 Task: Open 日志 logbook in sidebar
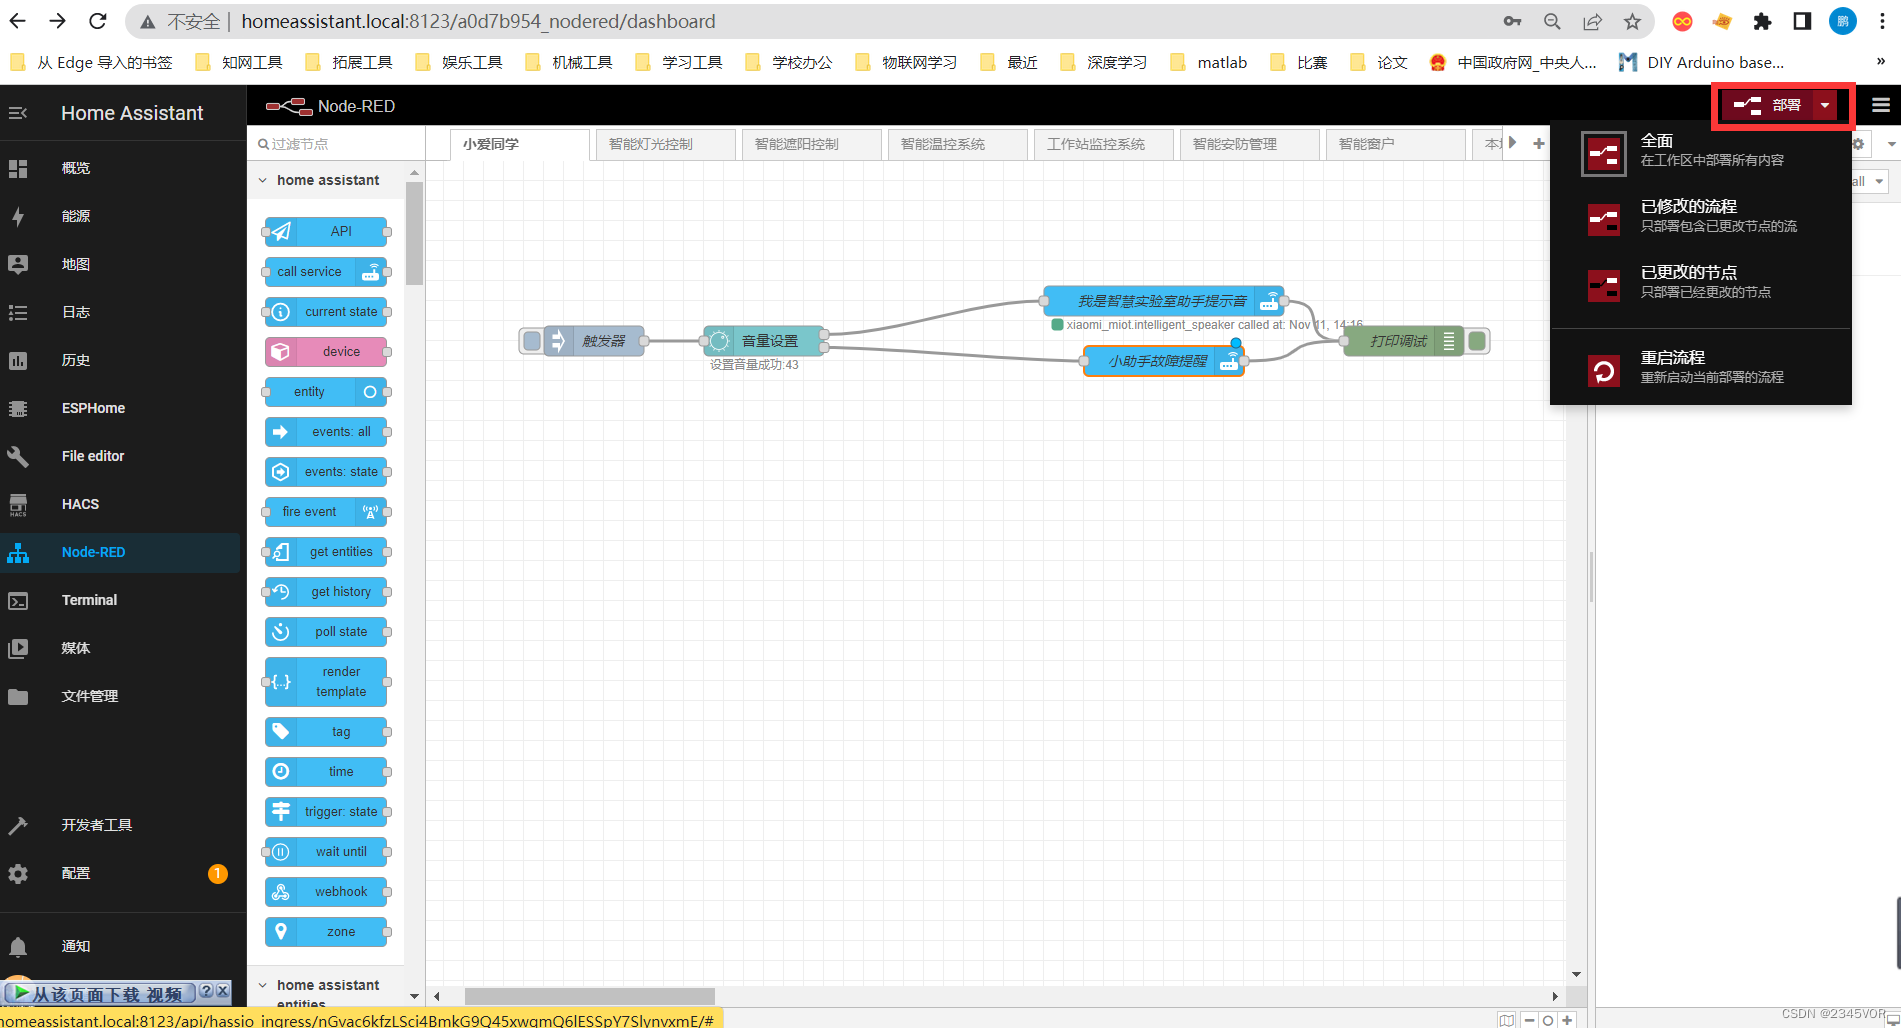(120, 312)
